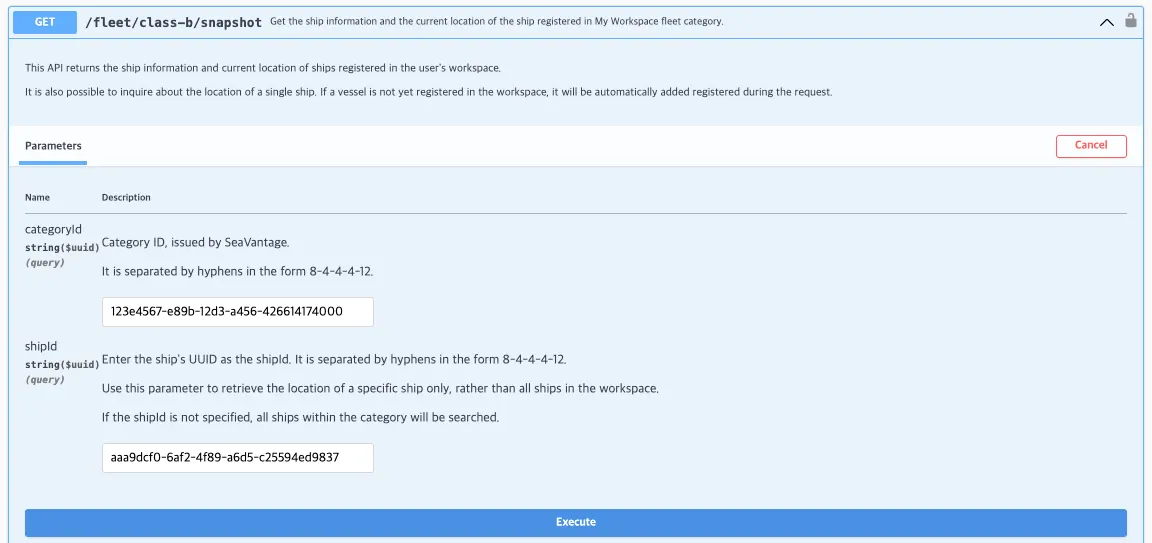Click the Name column header
This screenshot has height=543, width=1152.
tap(37, 197)
